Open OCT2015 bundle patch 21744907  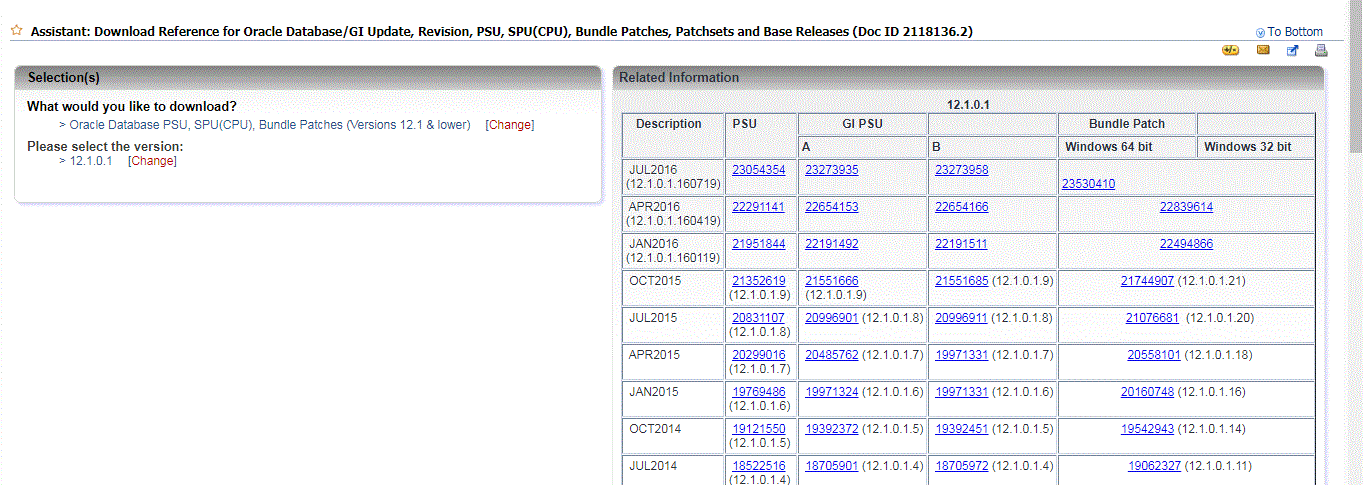[x=1148, y=281]
